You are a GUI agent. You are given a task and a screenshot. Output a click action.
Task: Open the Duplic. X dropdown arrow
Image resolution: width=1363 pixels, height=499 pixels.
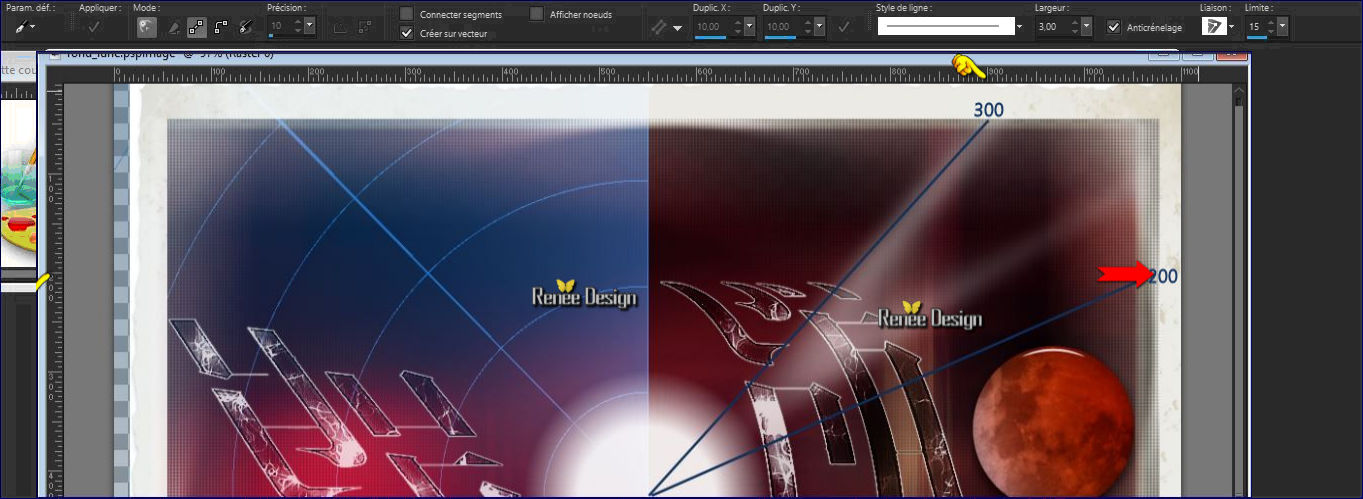coord(748,26)
